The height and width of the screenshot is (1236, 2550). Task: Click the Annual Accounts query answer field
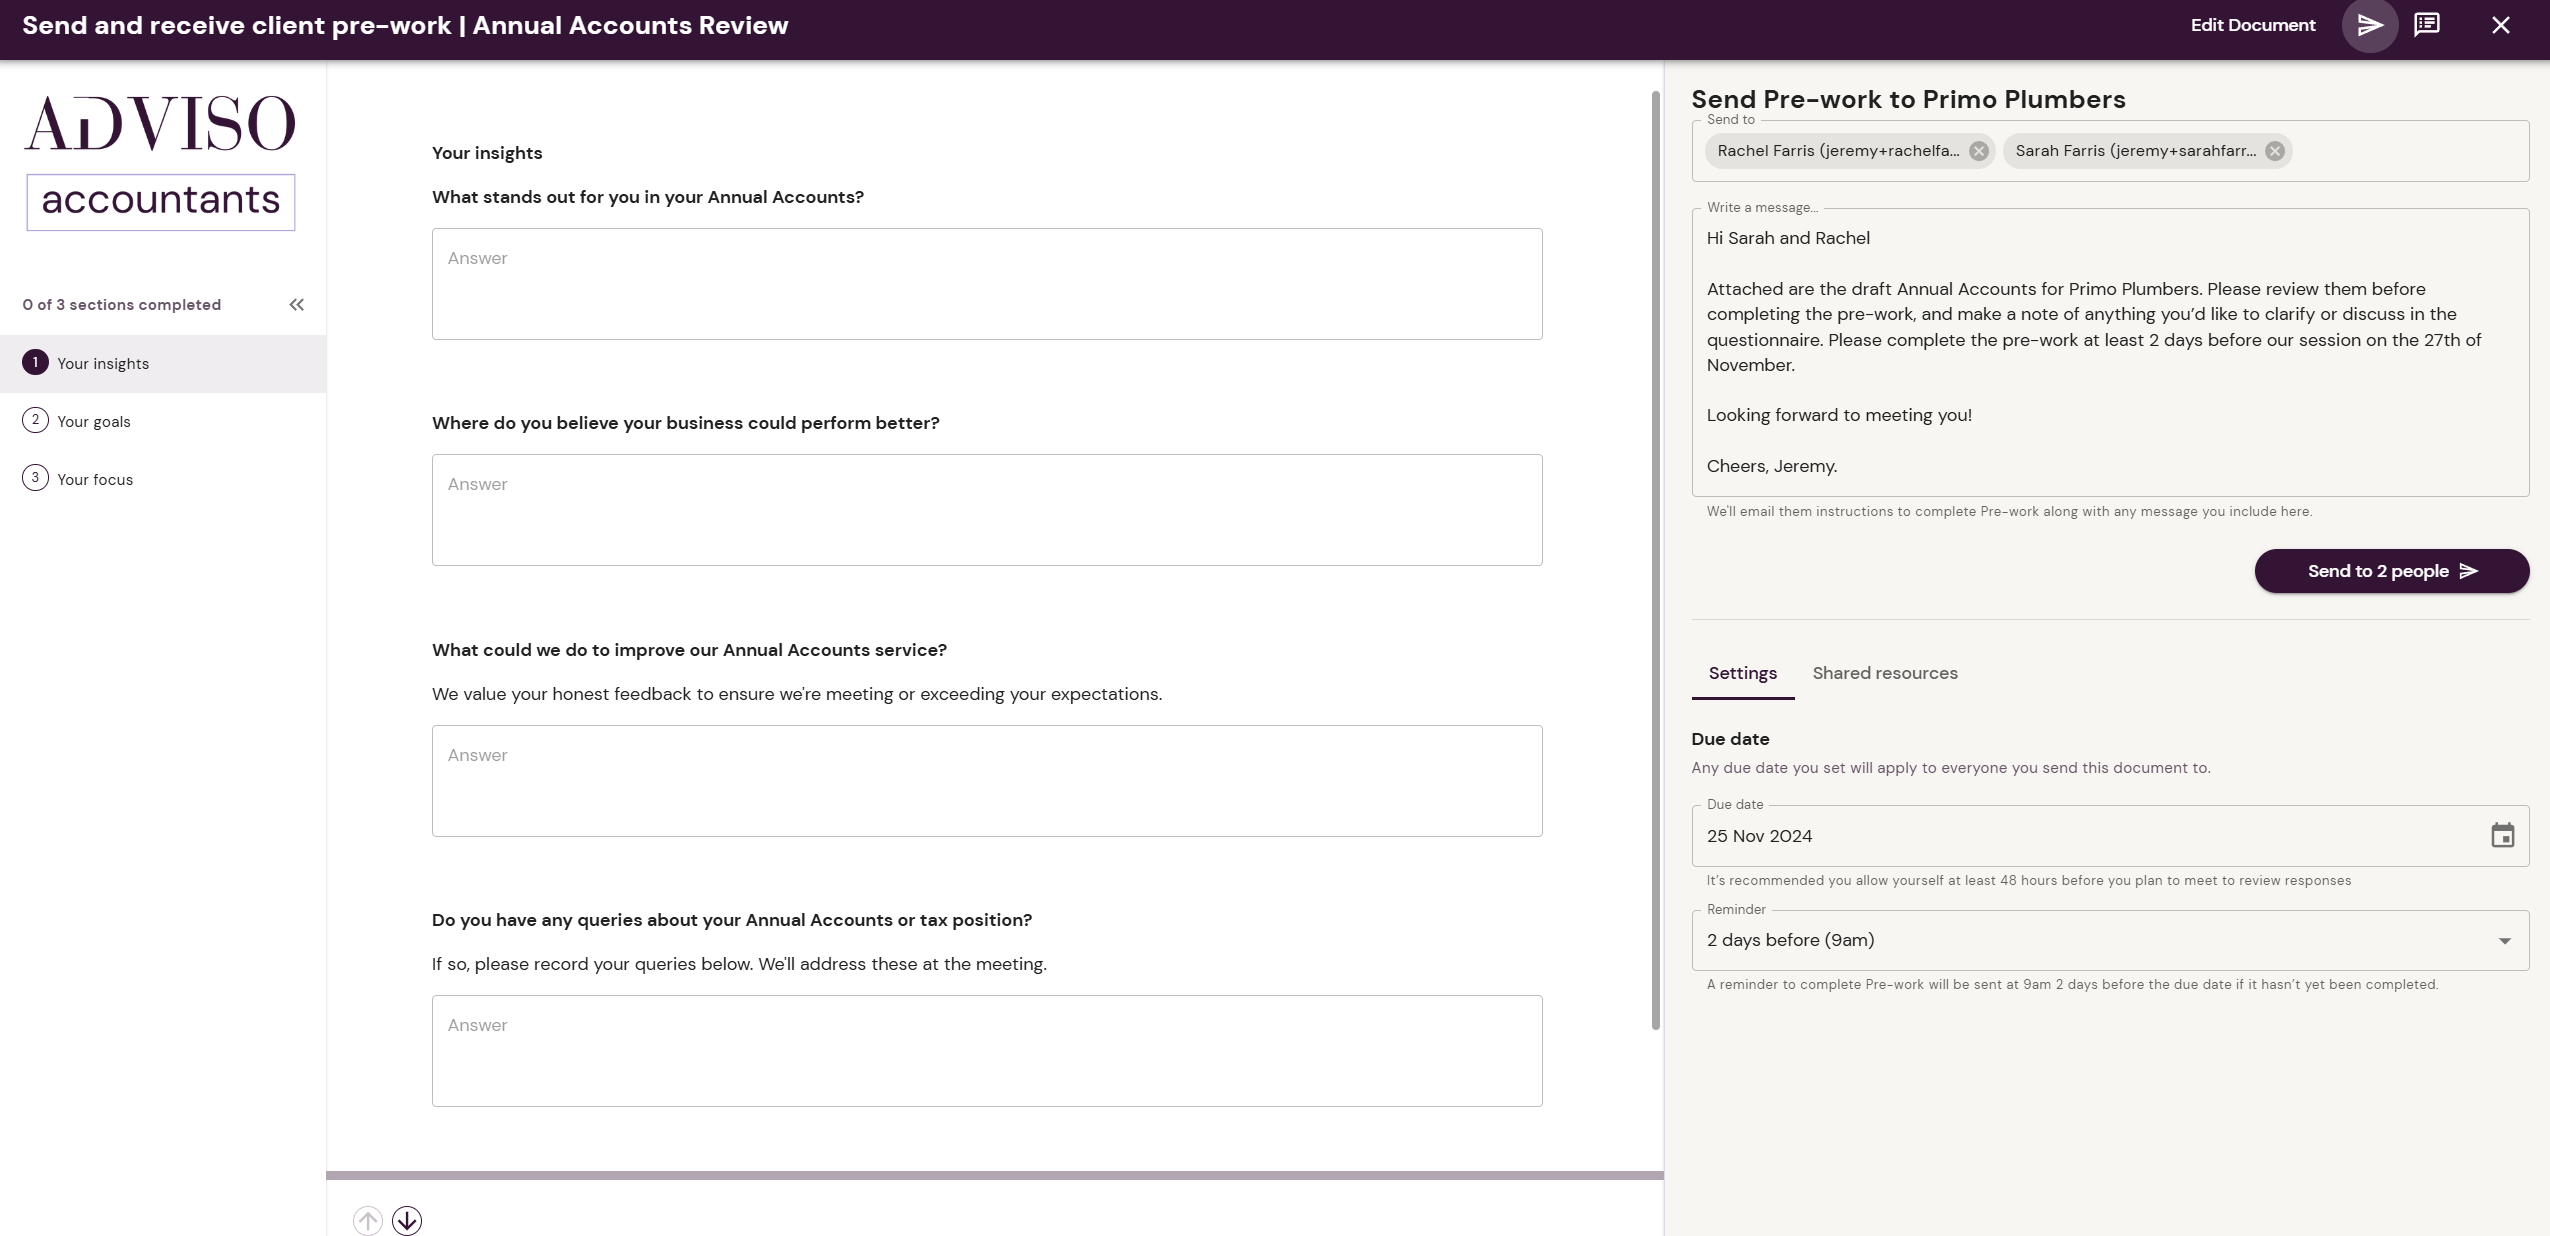[x=987, y=1051]
